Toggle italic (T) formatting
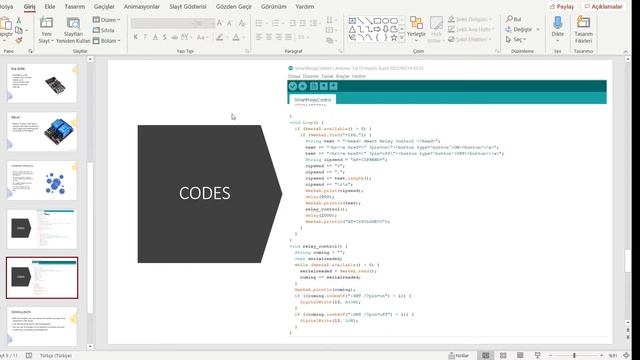Viewport: 640px width, 360px height. pos(145,37)
